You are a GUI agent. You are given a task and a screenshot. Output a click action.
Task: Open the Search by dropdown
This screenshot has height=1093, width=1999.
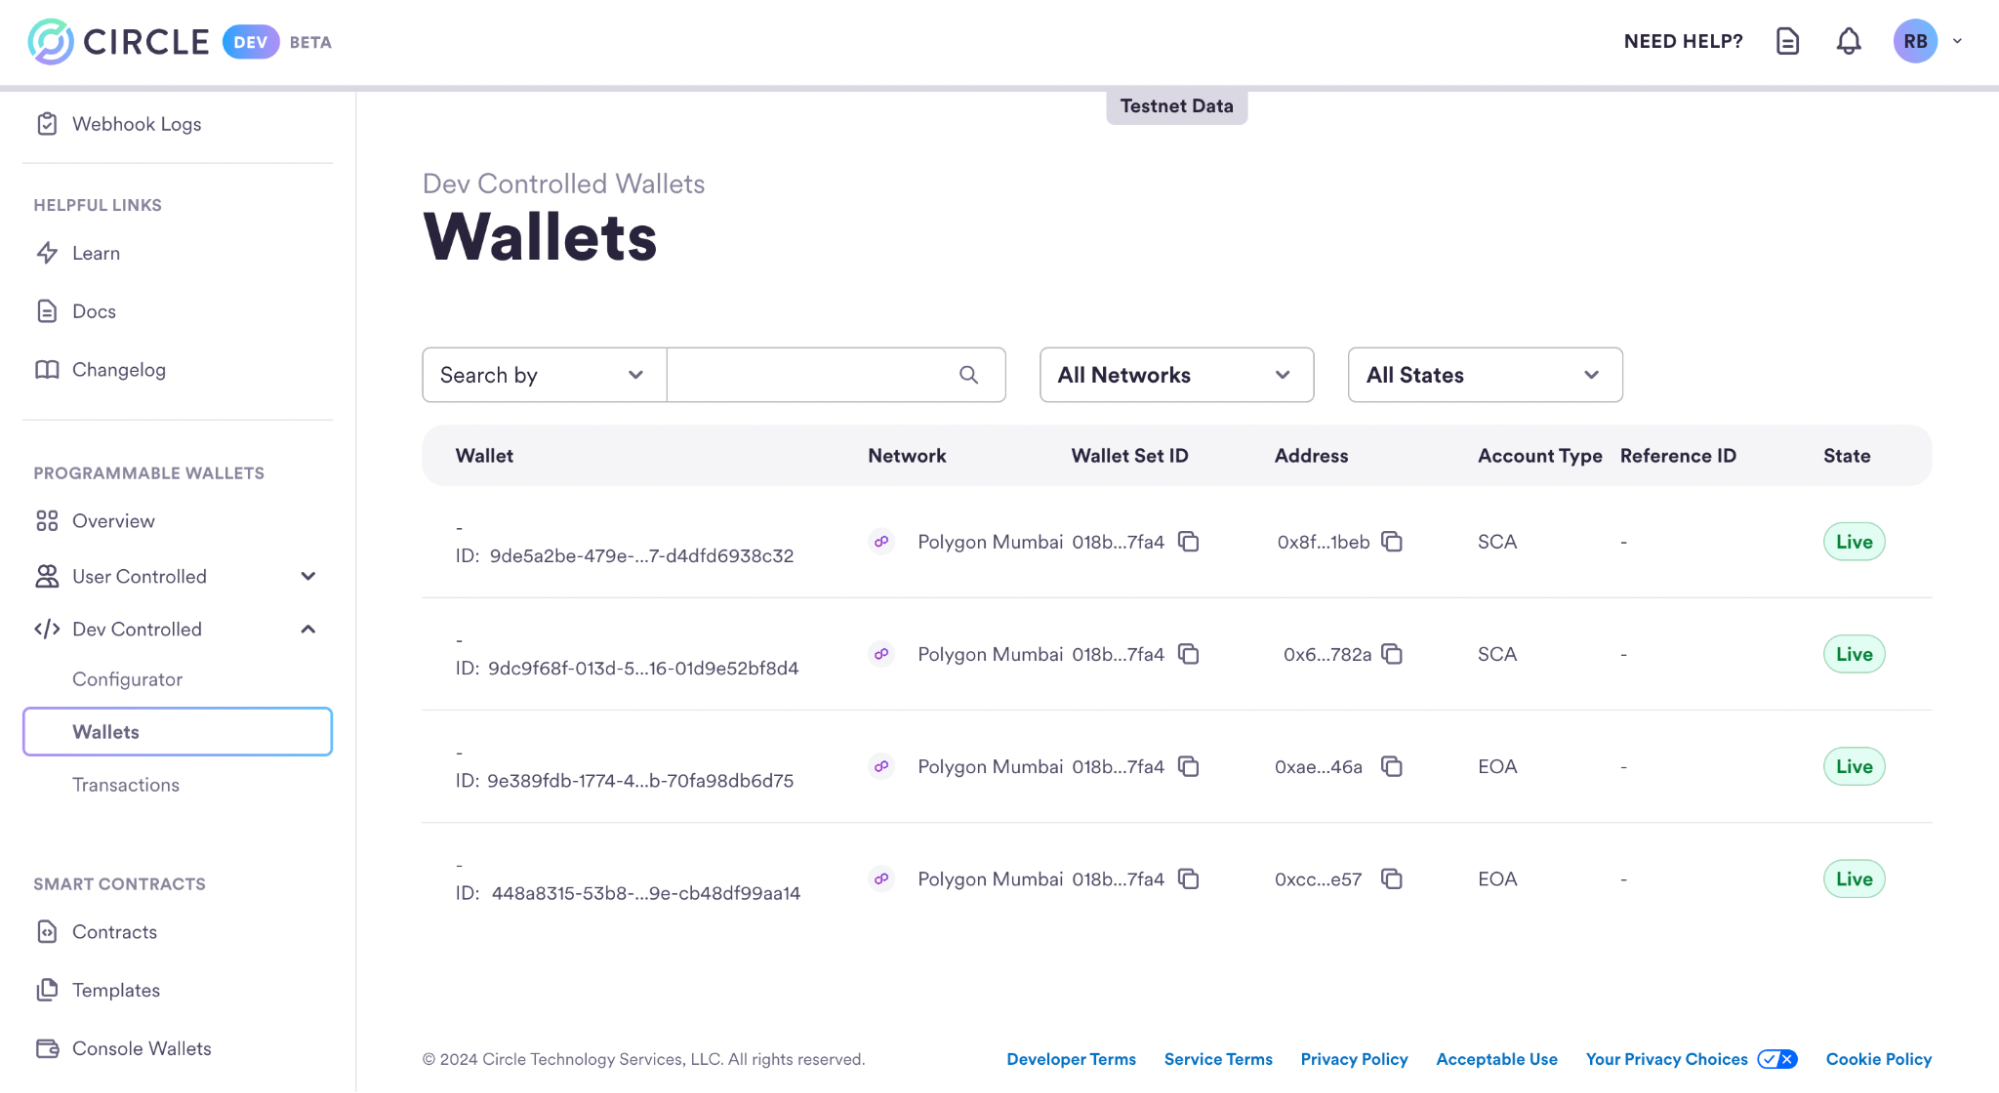(x=544, y=375)
